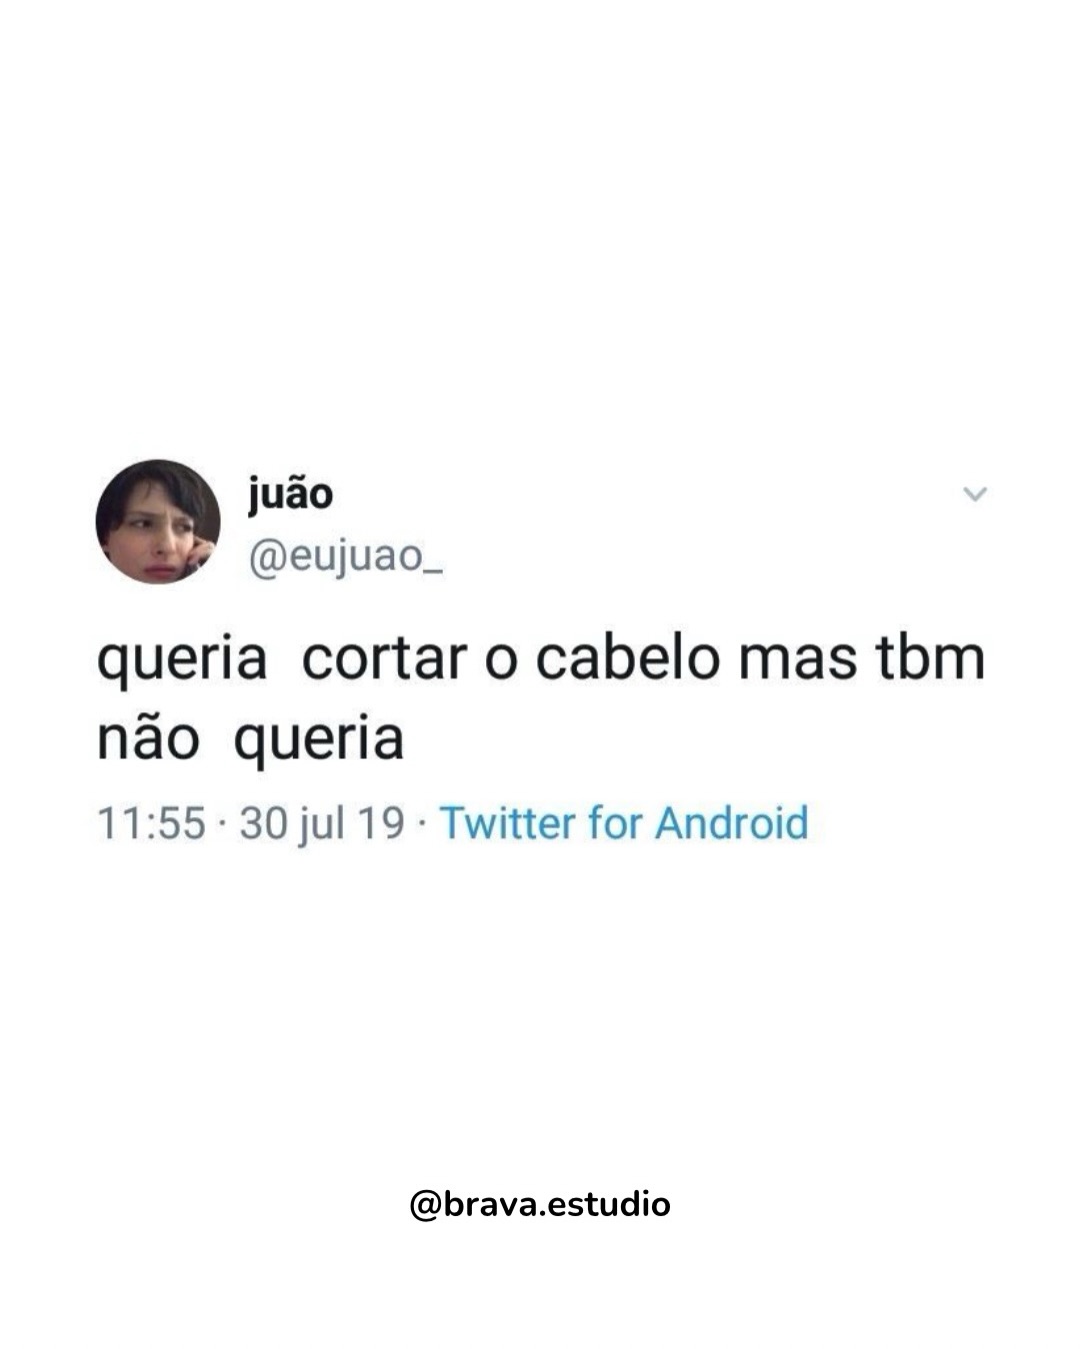This screenshot has height=1349, width=1080.
Task: Select the word cabelo in the tweet
Action: coord(626,658)
